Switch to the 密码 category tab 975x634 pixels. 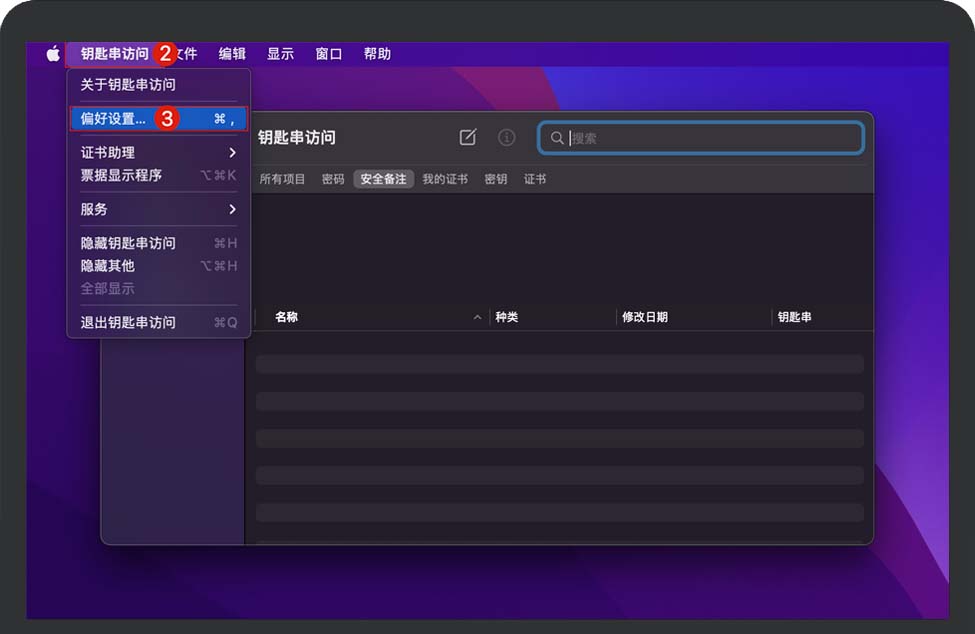331,179
